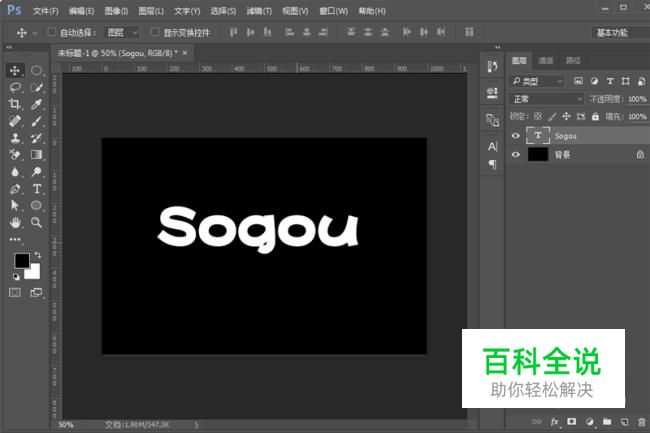The image size is (650, 433).
Task: Open the blend mode dropdown
Action: tap(546, 99)
